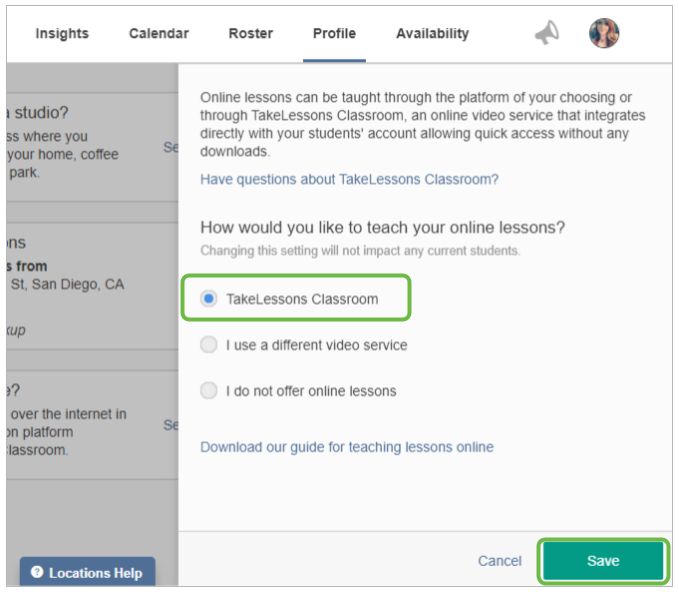
Task: Select the TakeLessons Classroom radio button
Action: [209, 299]
